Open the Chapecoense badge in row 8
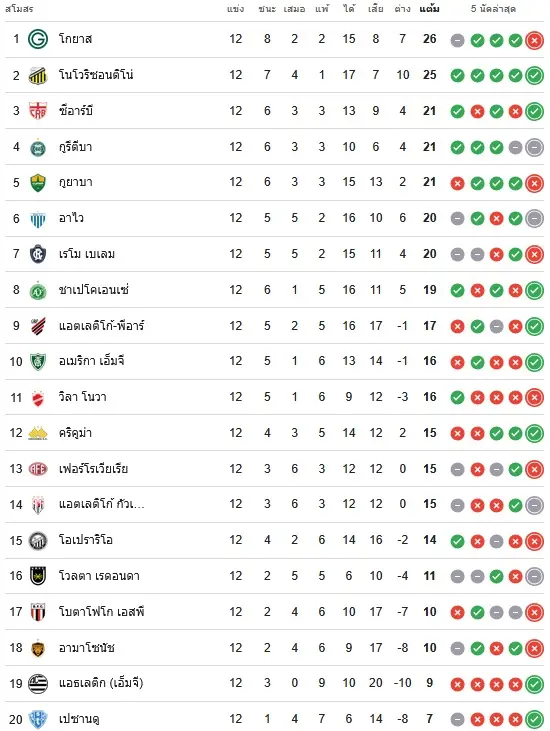 38,290
